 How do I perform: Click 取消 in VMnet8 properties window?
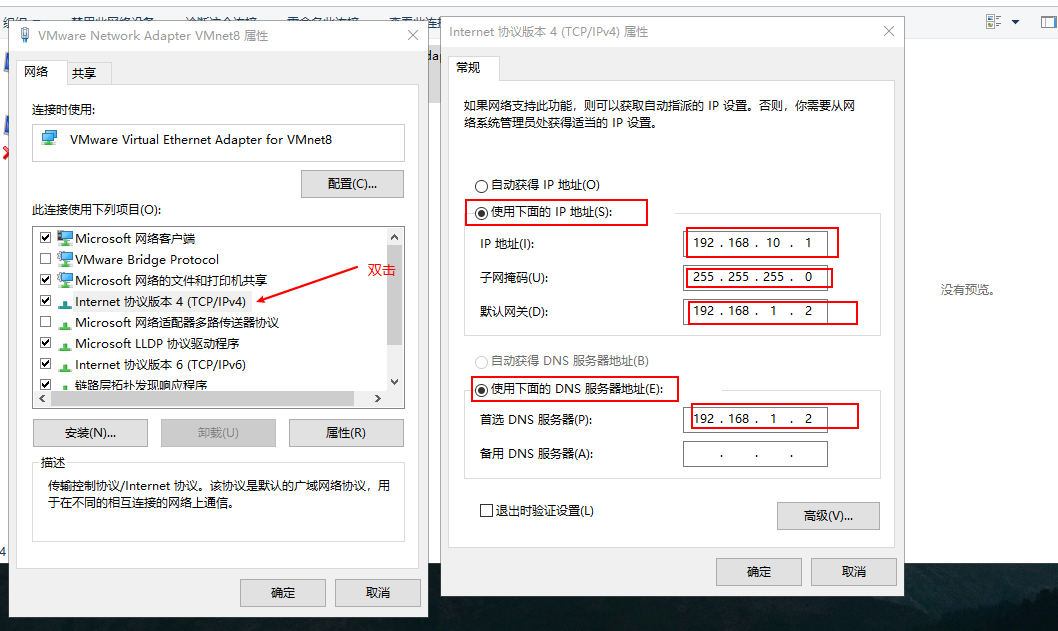click(x=378, y=593)
